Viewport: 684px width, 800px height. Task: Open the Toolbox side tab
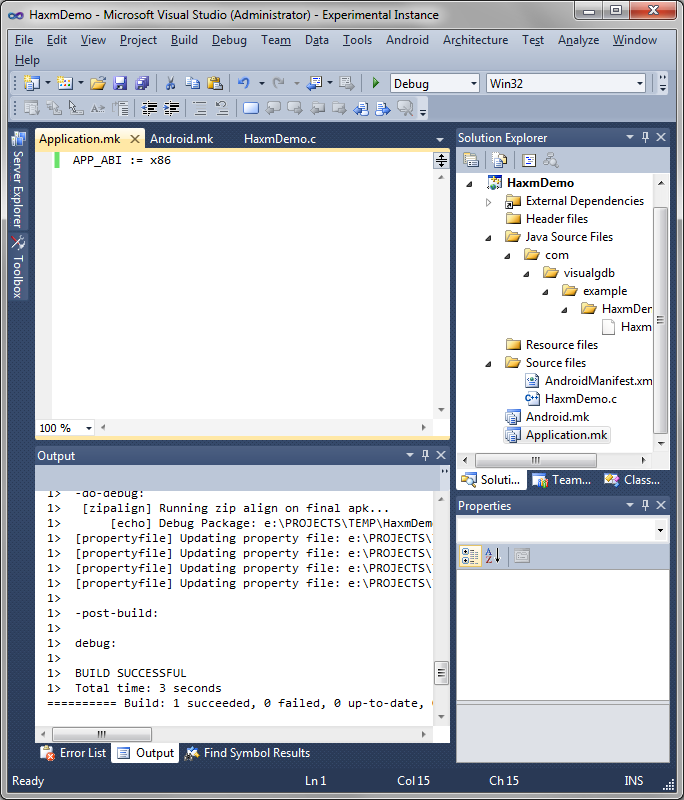click(18, 267)
